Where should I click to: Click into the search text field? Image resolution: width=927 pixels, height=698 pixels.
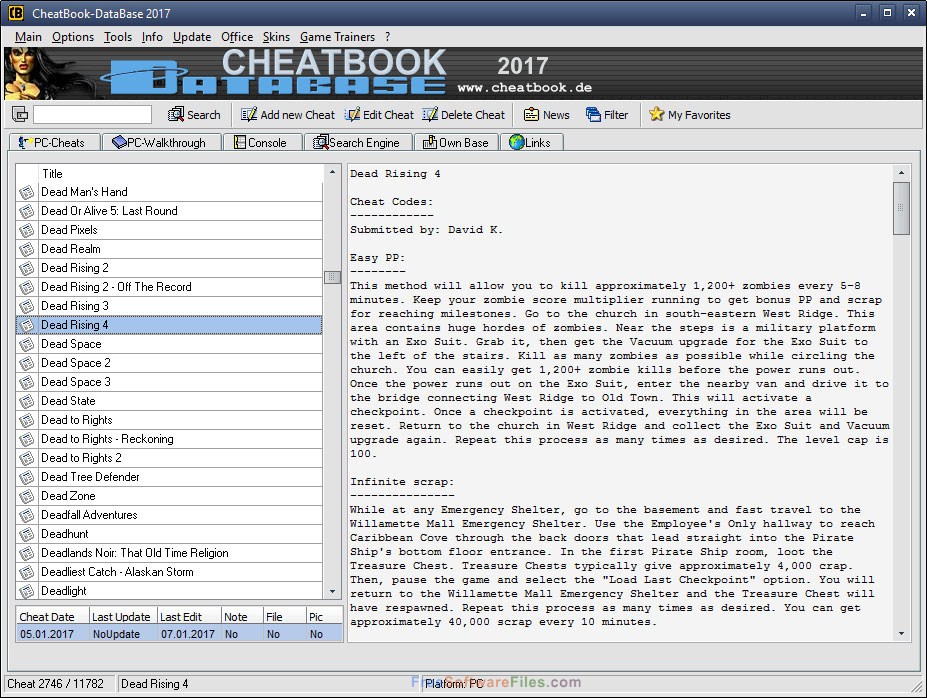93,114
